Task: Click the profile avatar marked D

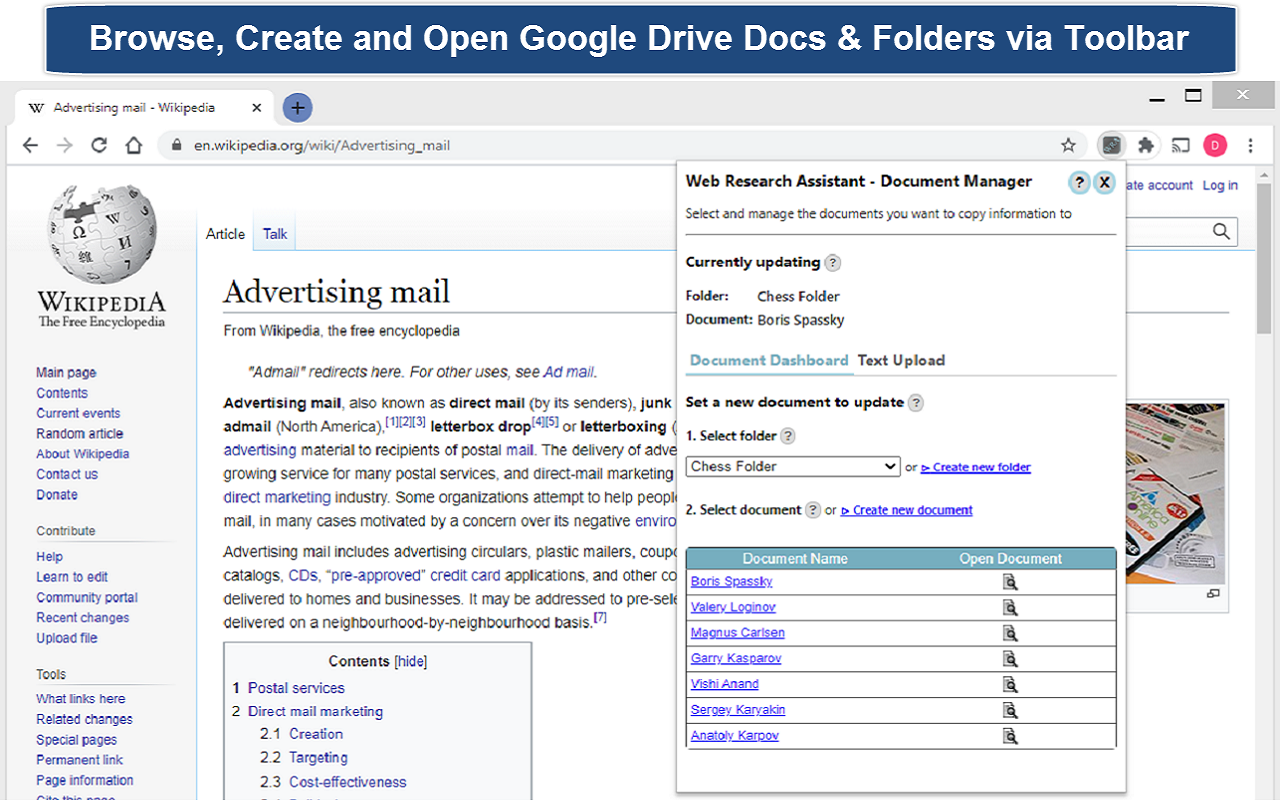Action: pos(1215,145)
